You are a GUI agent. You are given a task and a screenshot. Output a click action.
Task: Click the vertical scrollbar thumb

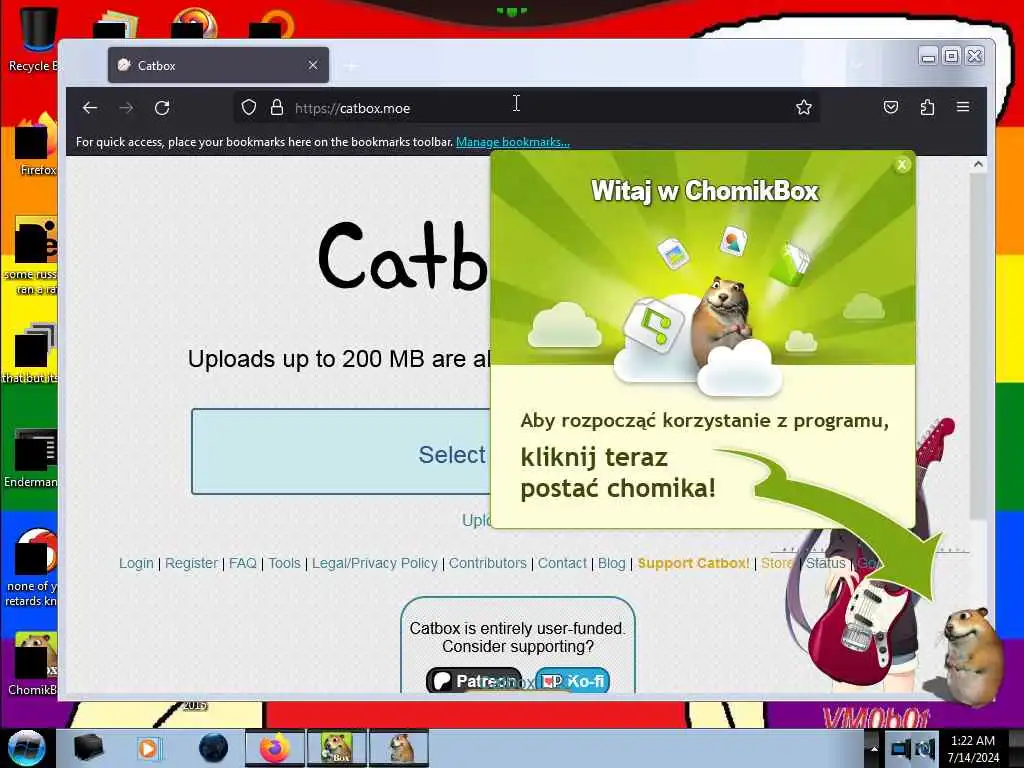click(x=978, y=346)
